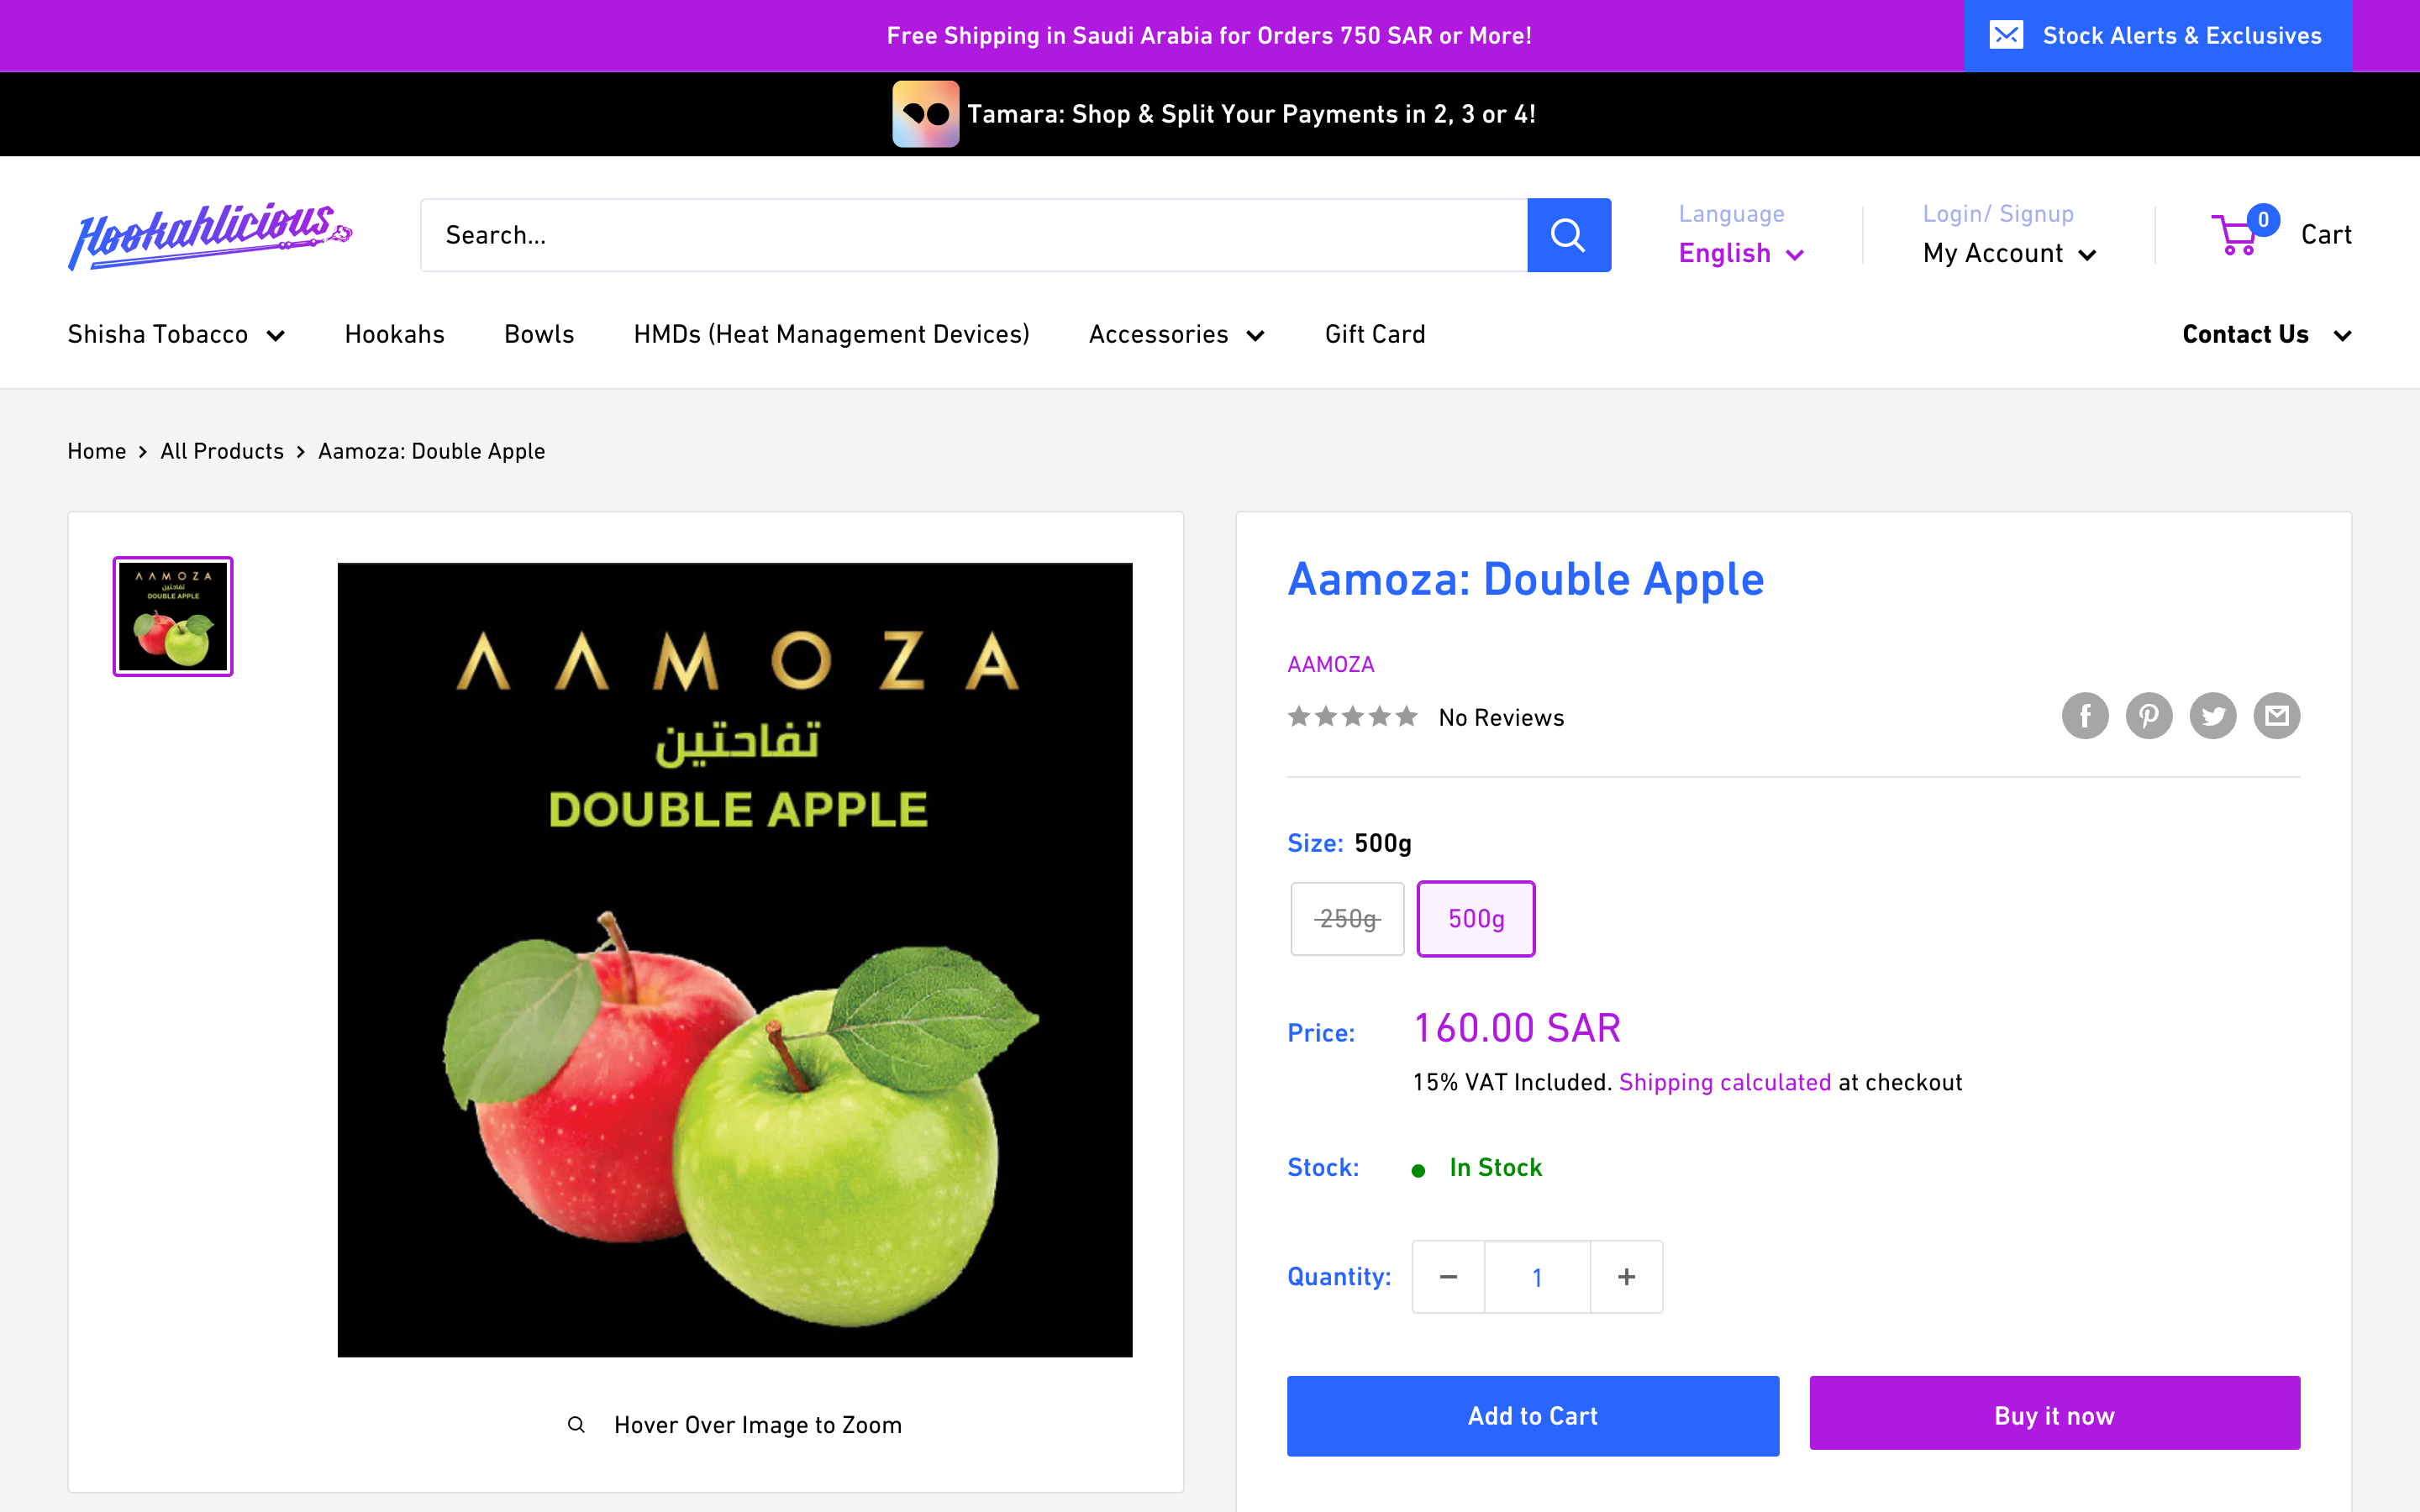
Task: Select the Double Apple product thumbnail
Action: tap(171, 616)
